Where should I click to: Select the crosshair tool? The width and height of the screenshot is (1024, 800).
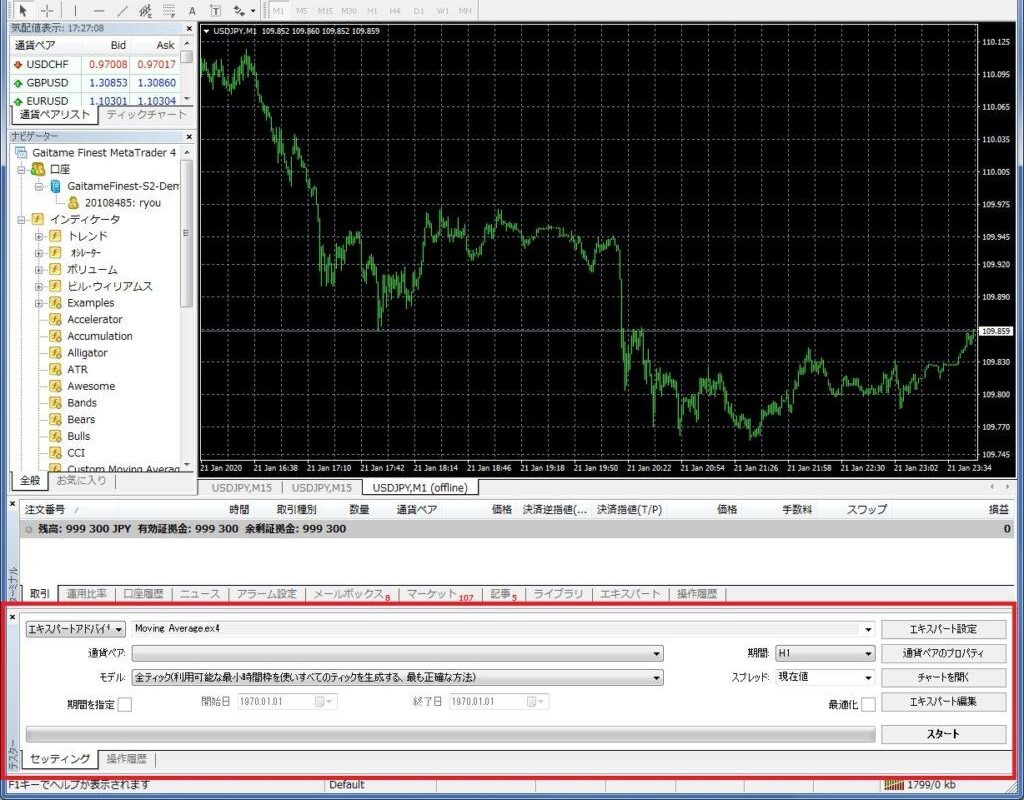pyautogui.click(x=47, y=10)
